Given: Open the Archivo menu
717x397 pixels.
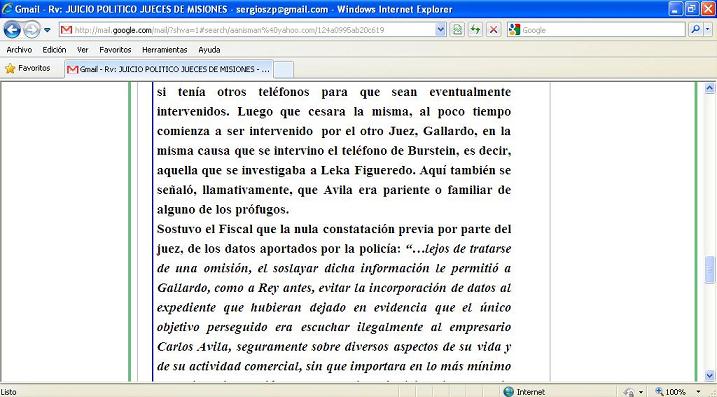Looking at the screenshot, I should tap(19, 50).
